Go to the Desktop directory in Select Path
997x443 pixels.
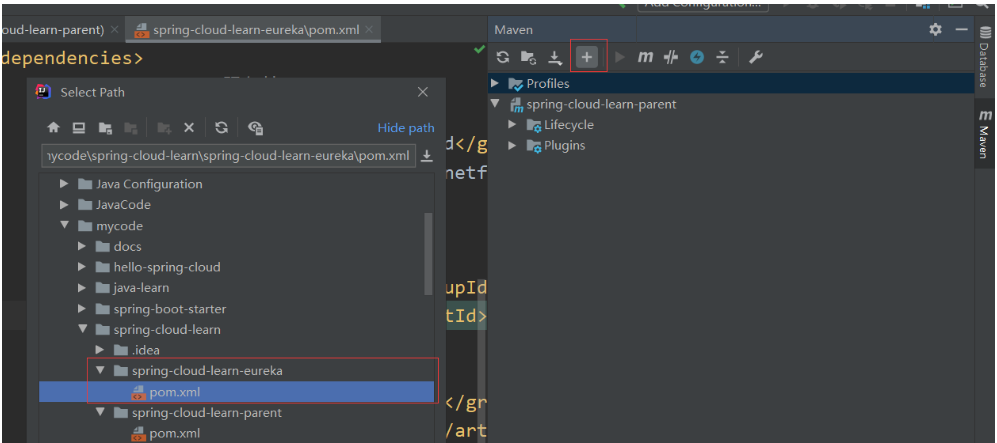[79, 128]
